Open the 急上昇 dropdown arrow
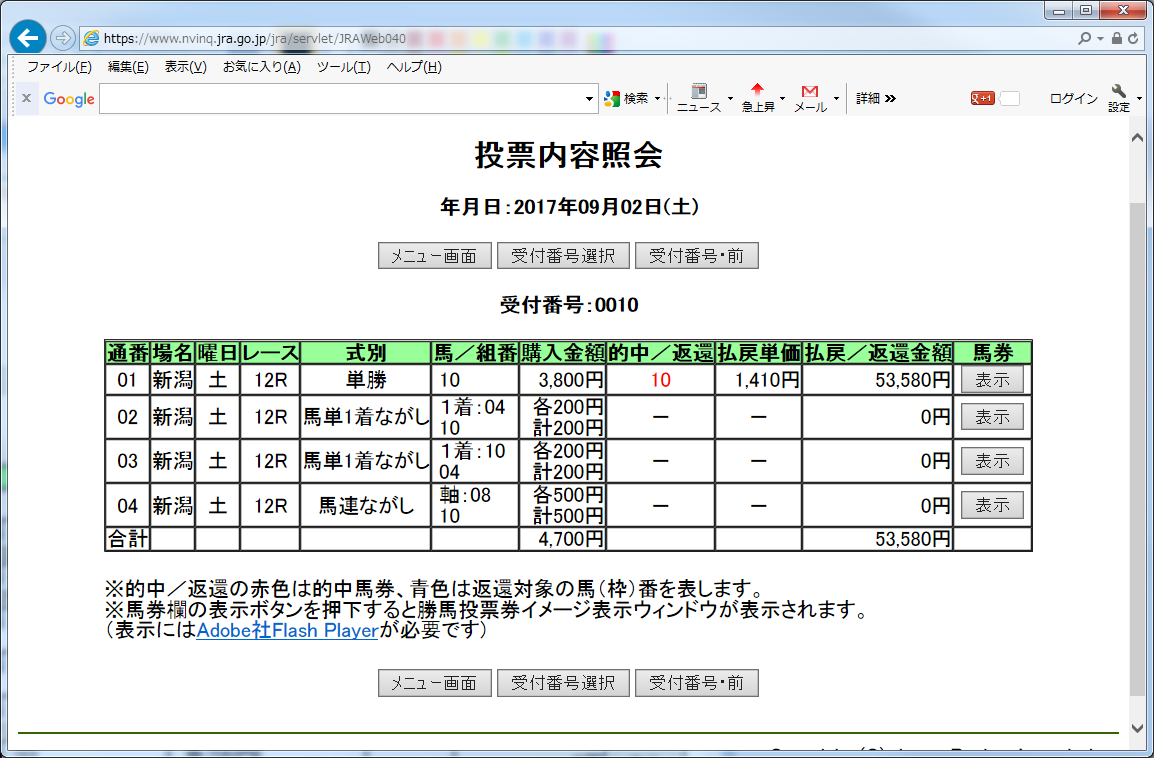1154x758 pixels. point(782,98)
